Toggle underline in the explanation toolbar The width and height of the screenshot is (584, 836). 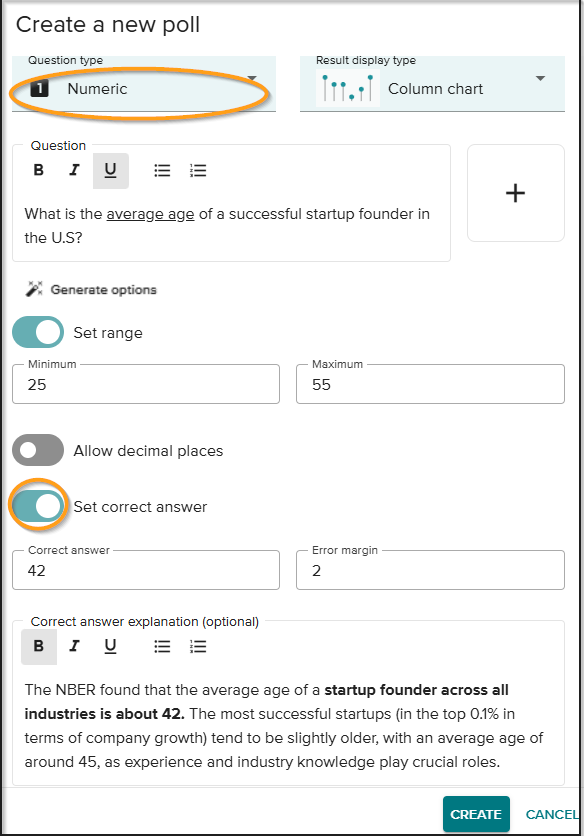pos(110,646)
